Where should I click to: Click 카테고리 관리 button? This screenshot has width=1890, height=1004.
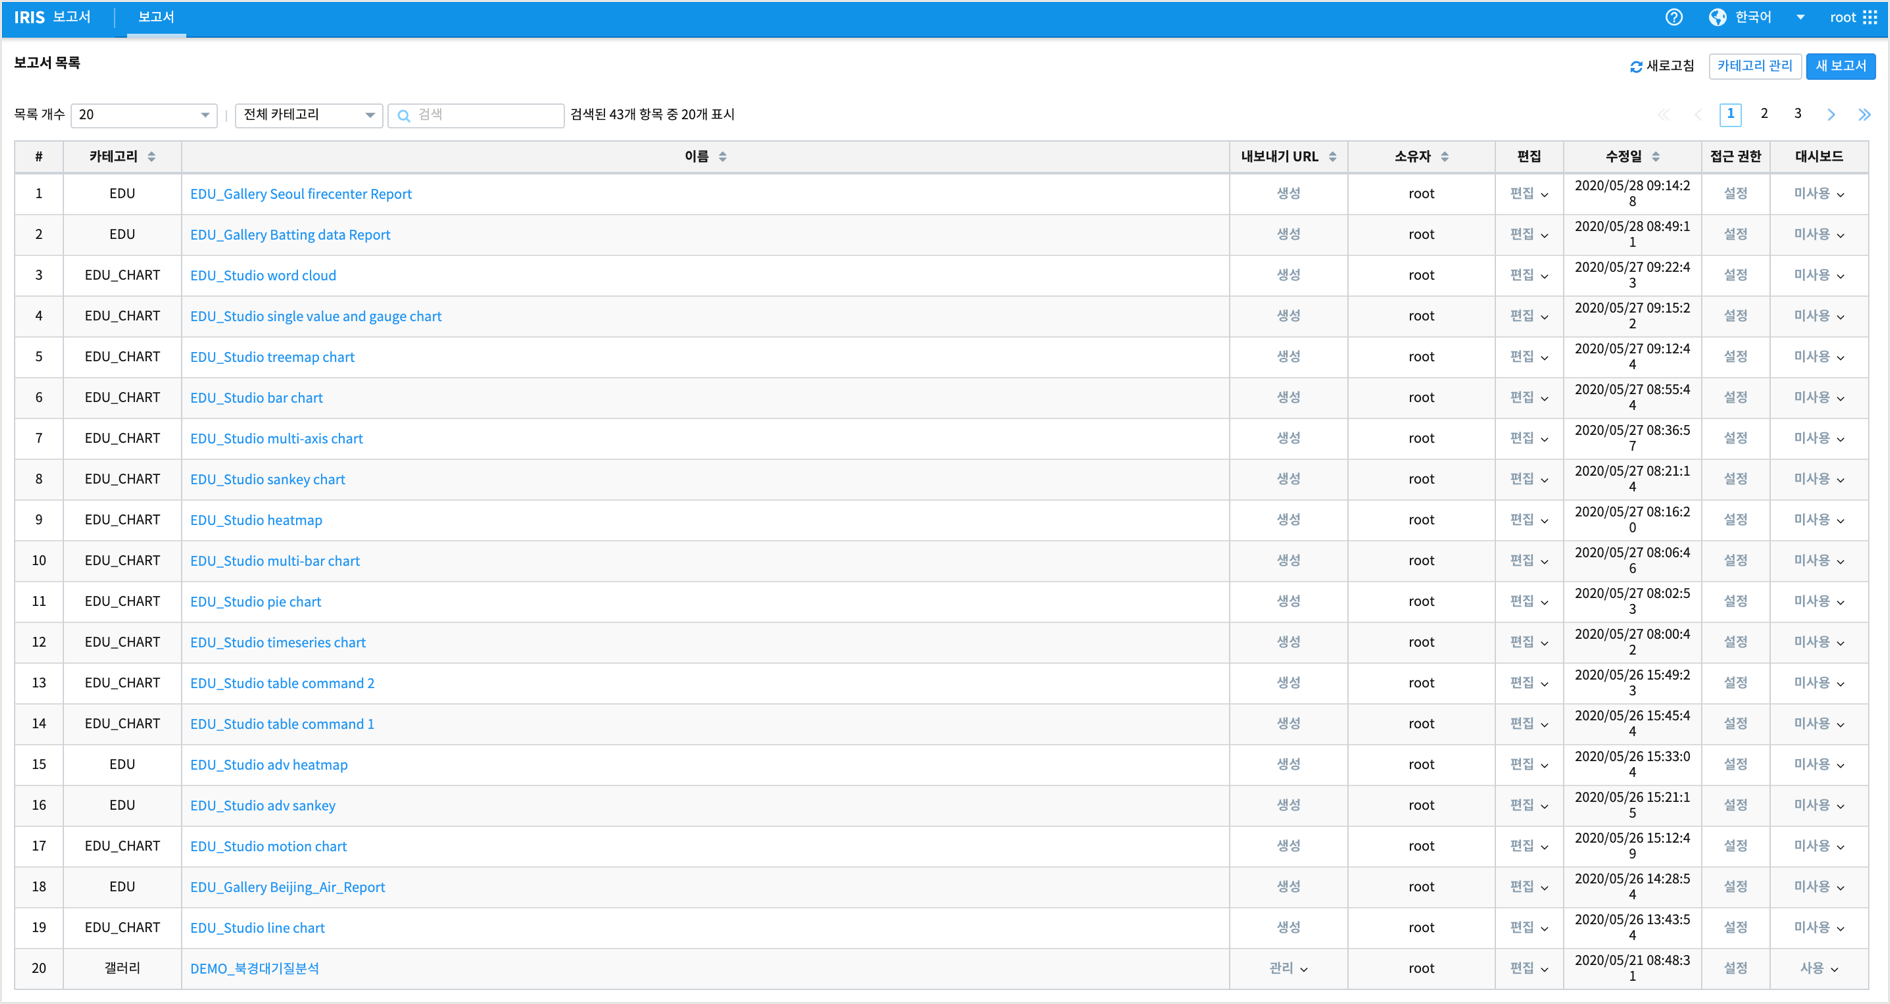[x=1755, y=66]
